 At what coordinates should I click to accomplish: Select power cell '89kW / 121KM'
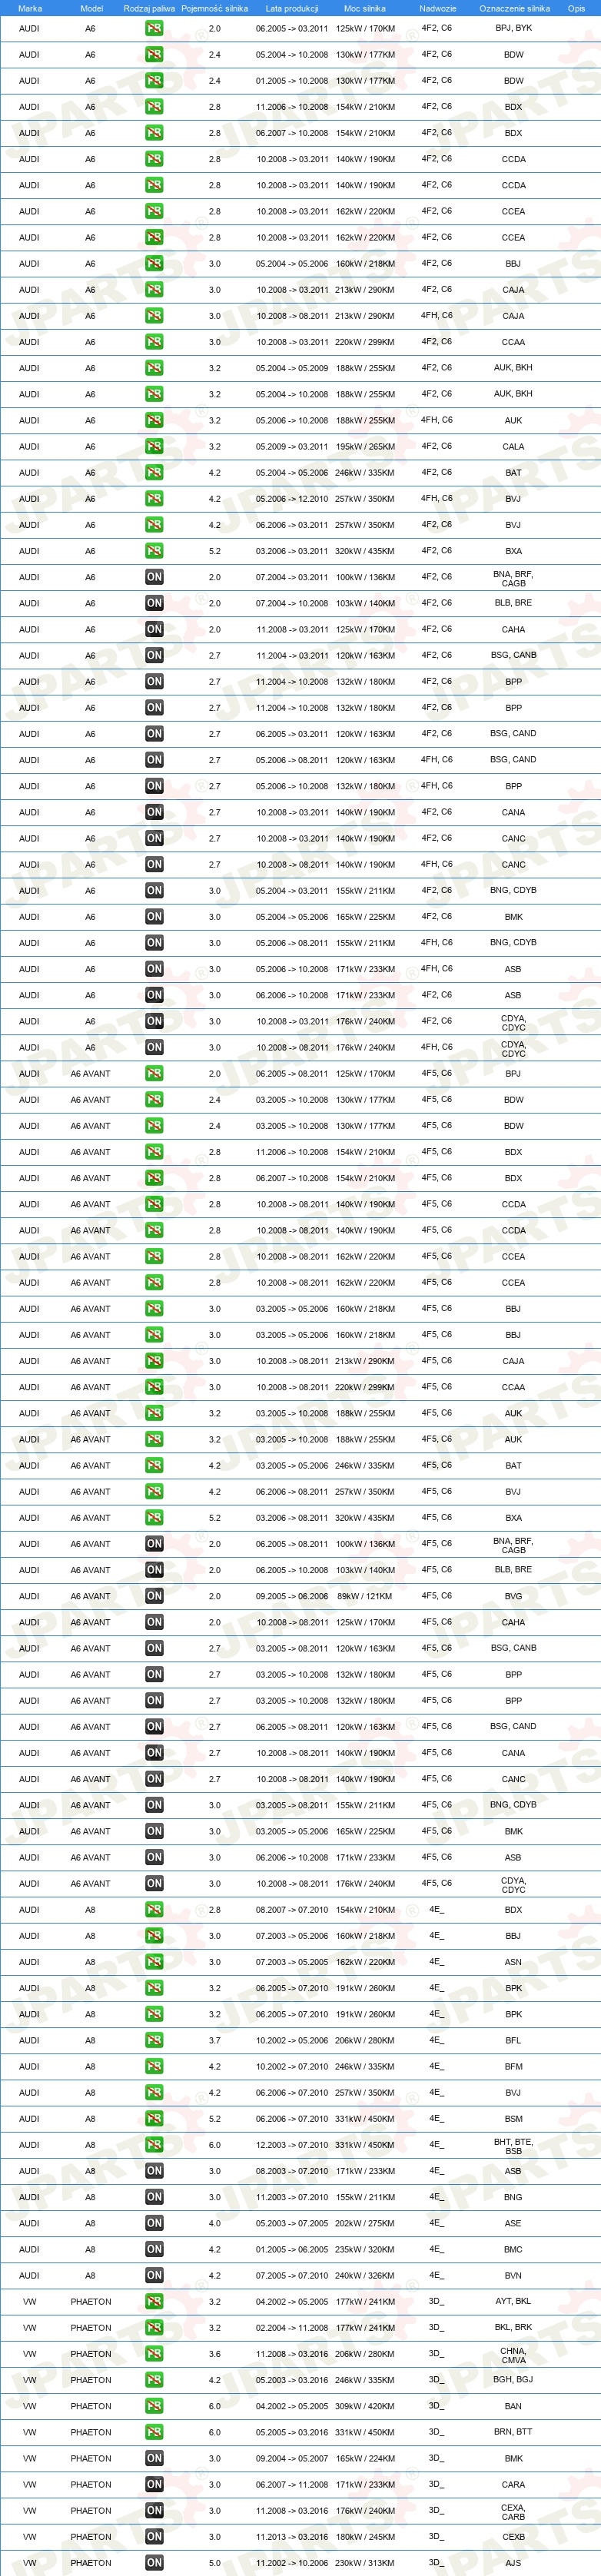[x=365, y=1596]
